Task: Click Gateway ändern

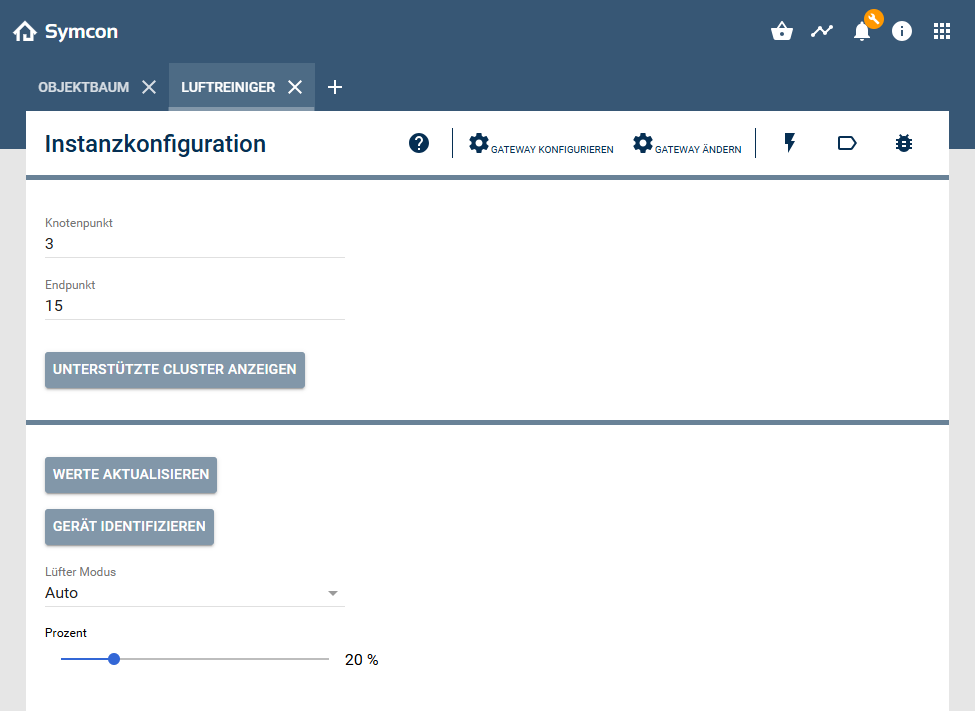Action: coord(687,144)
